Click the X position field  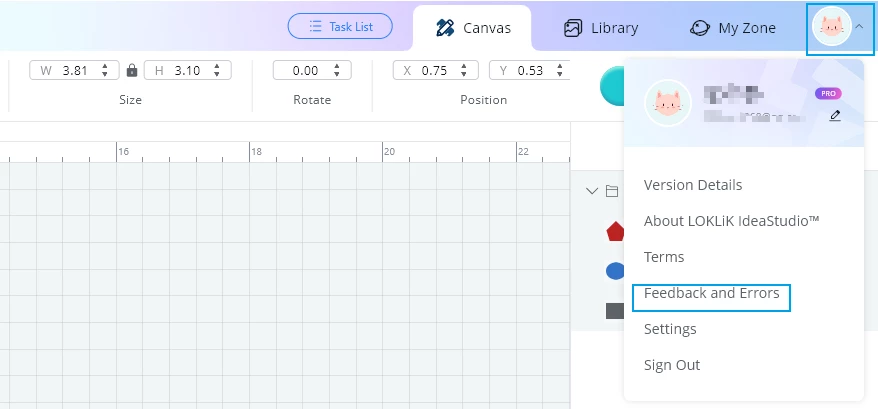click(435, 71)
